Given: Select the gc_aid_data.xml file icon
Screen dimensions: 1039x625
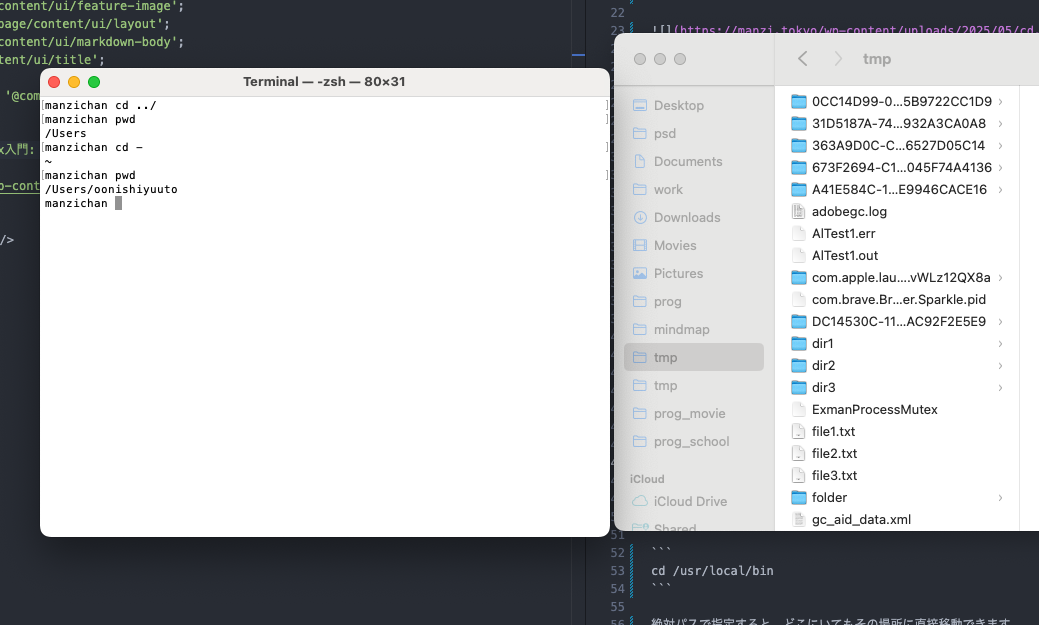Looking at the screenshot, I should coord(799,520).
